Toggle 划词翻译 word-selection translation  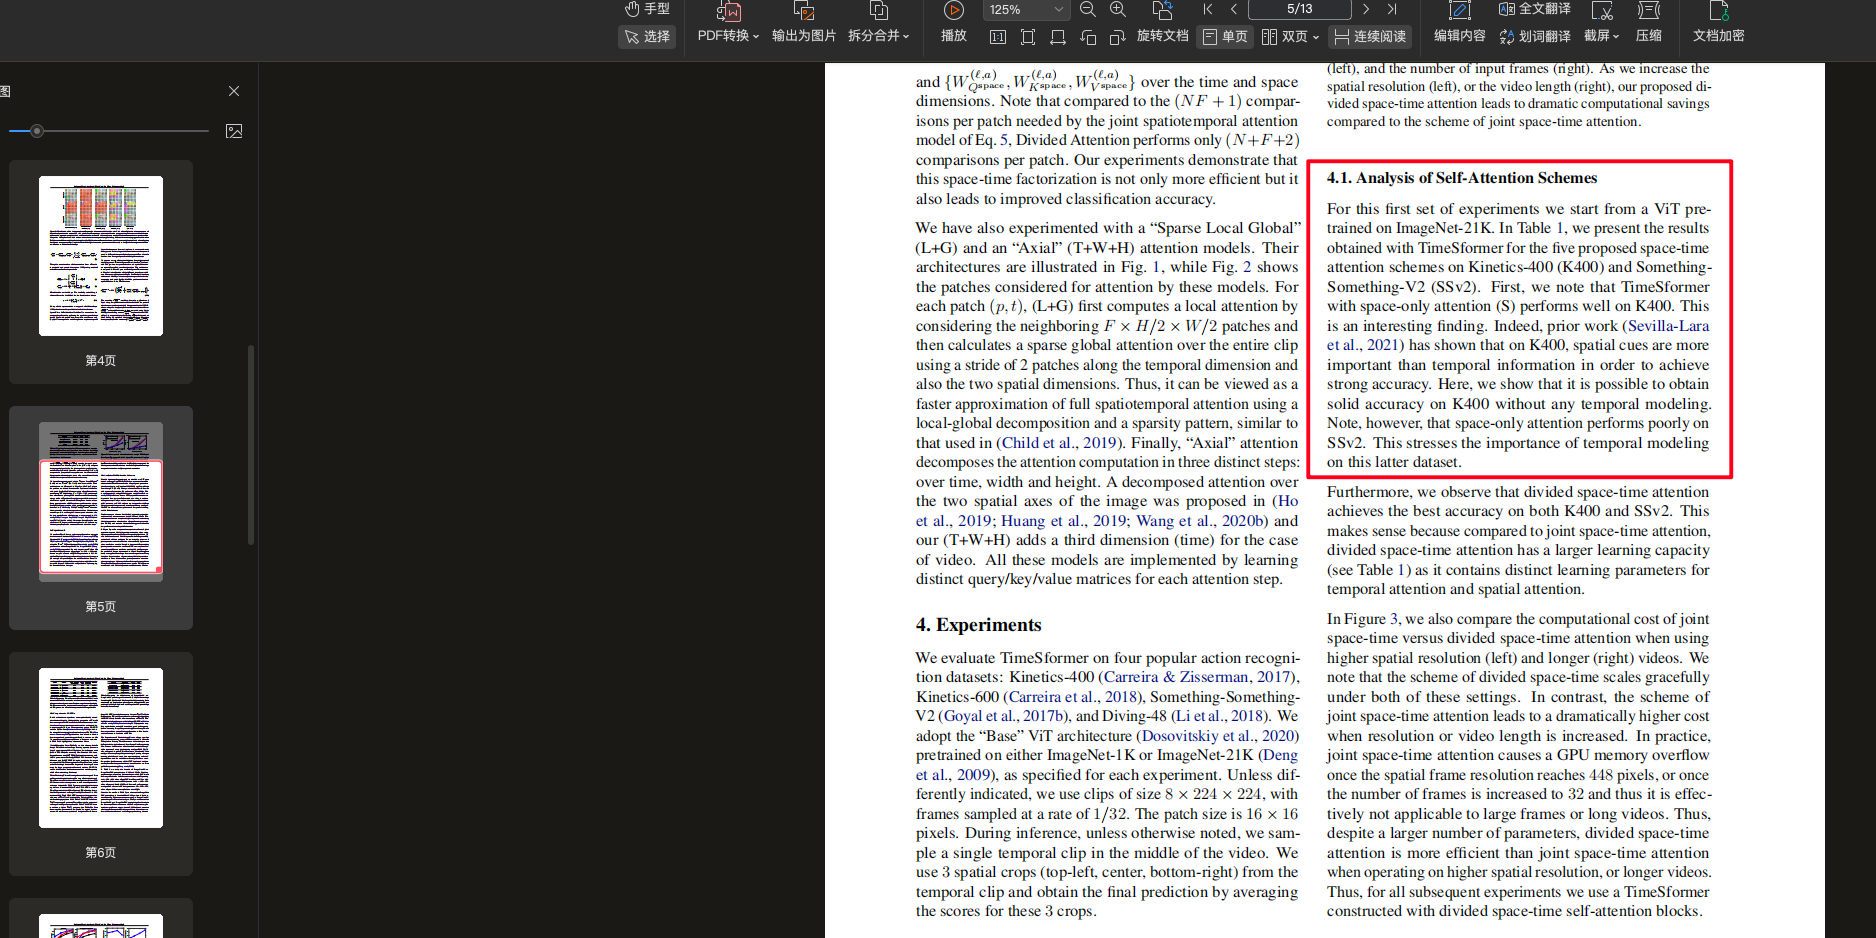tap(1535, 36)
